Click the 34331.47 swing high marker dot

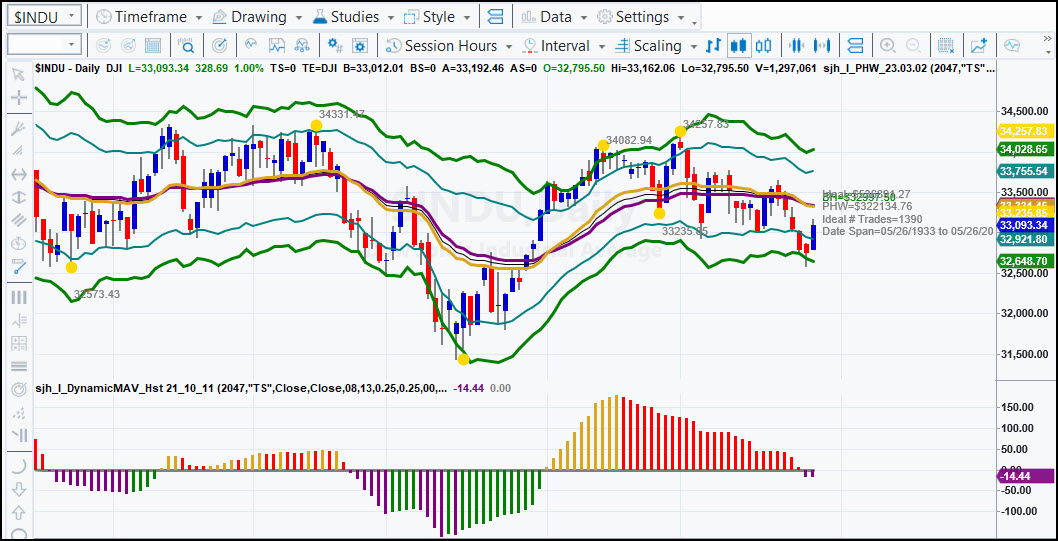coord(316,125)
